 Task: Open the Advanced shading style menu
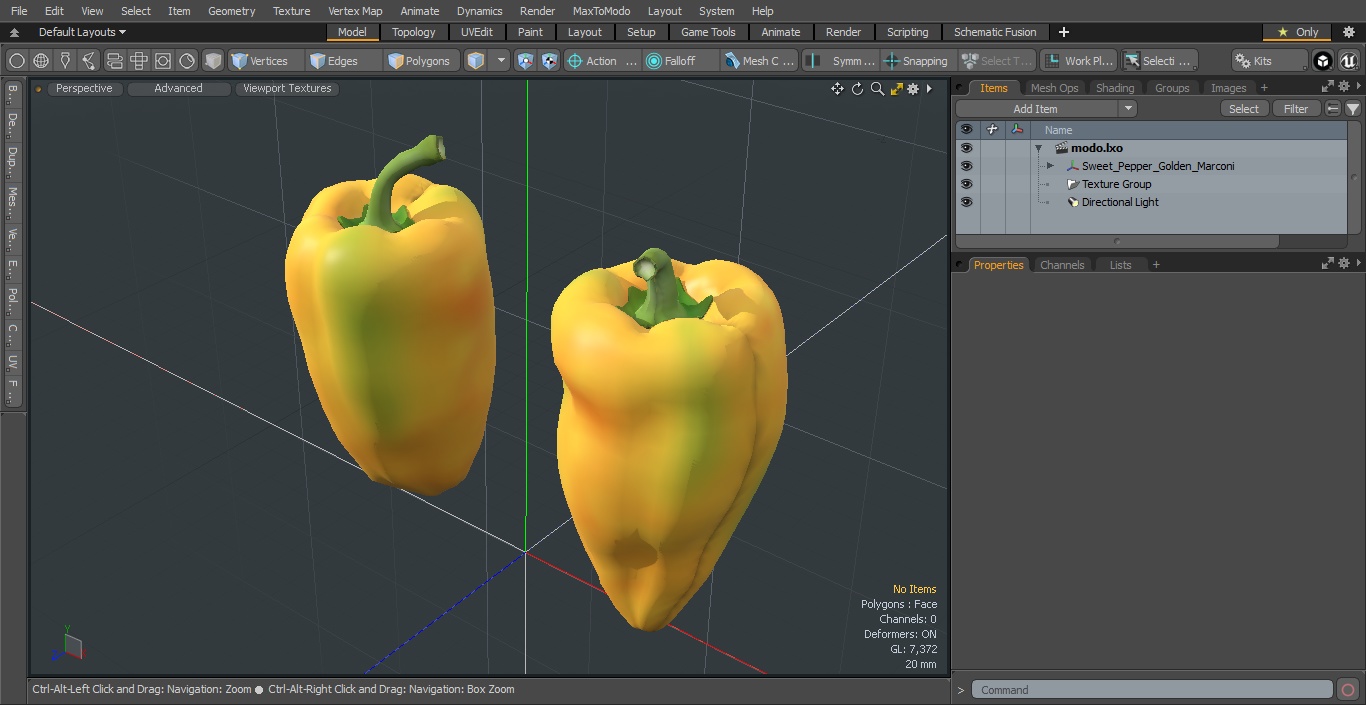click(x=178, y=88)
